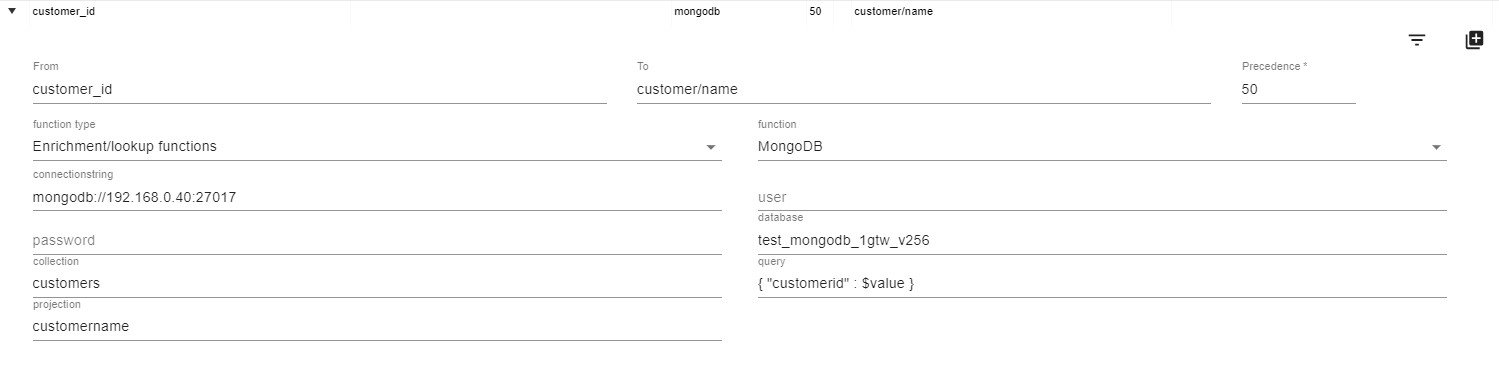This screenshot has width=1499, height=376.
Task: Select the collection field customers
Action: tap(377, 283)
